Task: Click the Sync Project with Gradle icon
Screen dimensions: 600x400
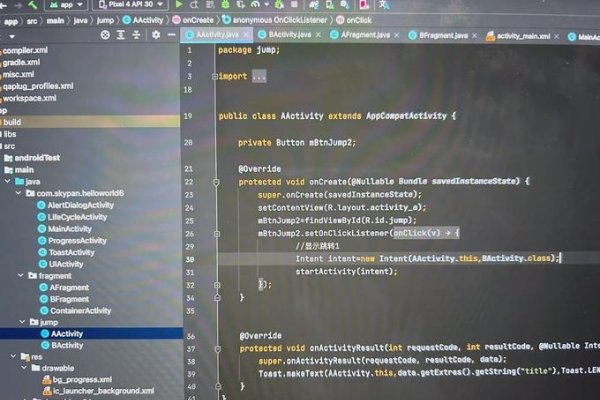Action: click(x=314, y=5)
